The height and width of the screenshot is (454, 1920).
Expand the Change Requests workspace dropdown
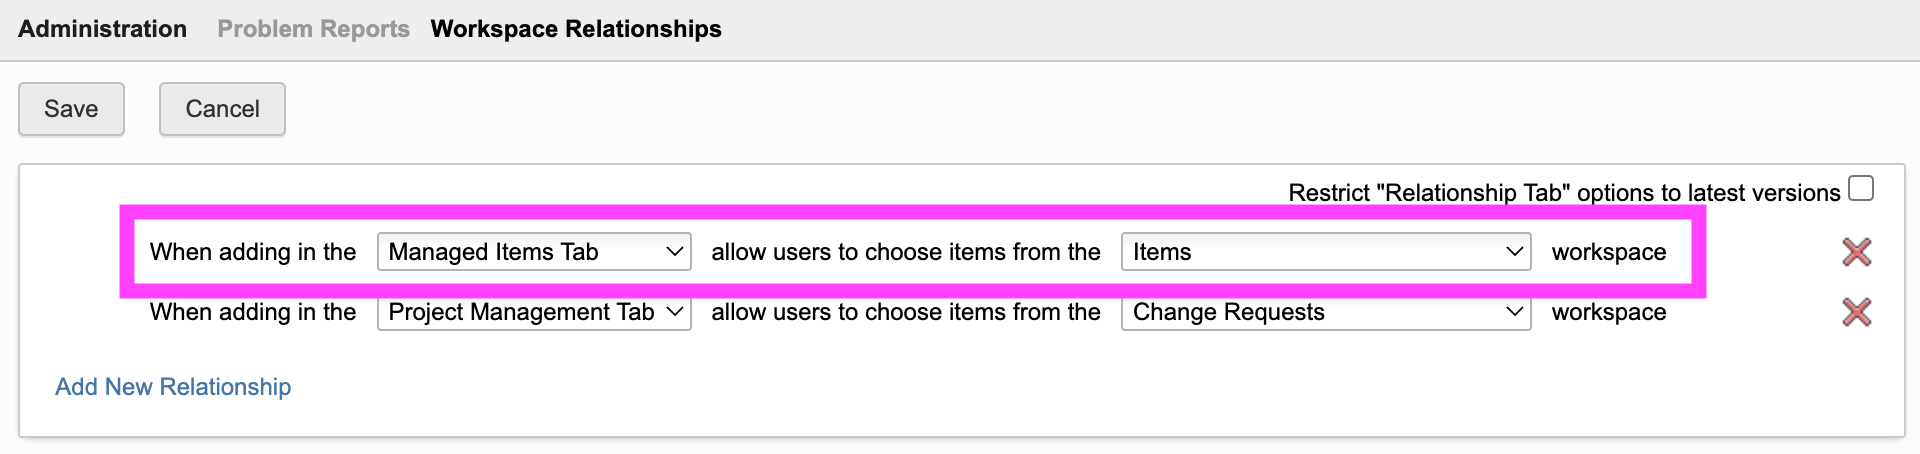[1326, 312]
